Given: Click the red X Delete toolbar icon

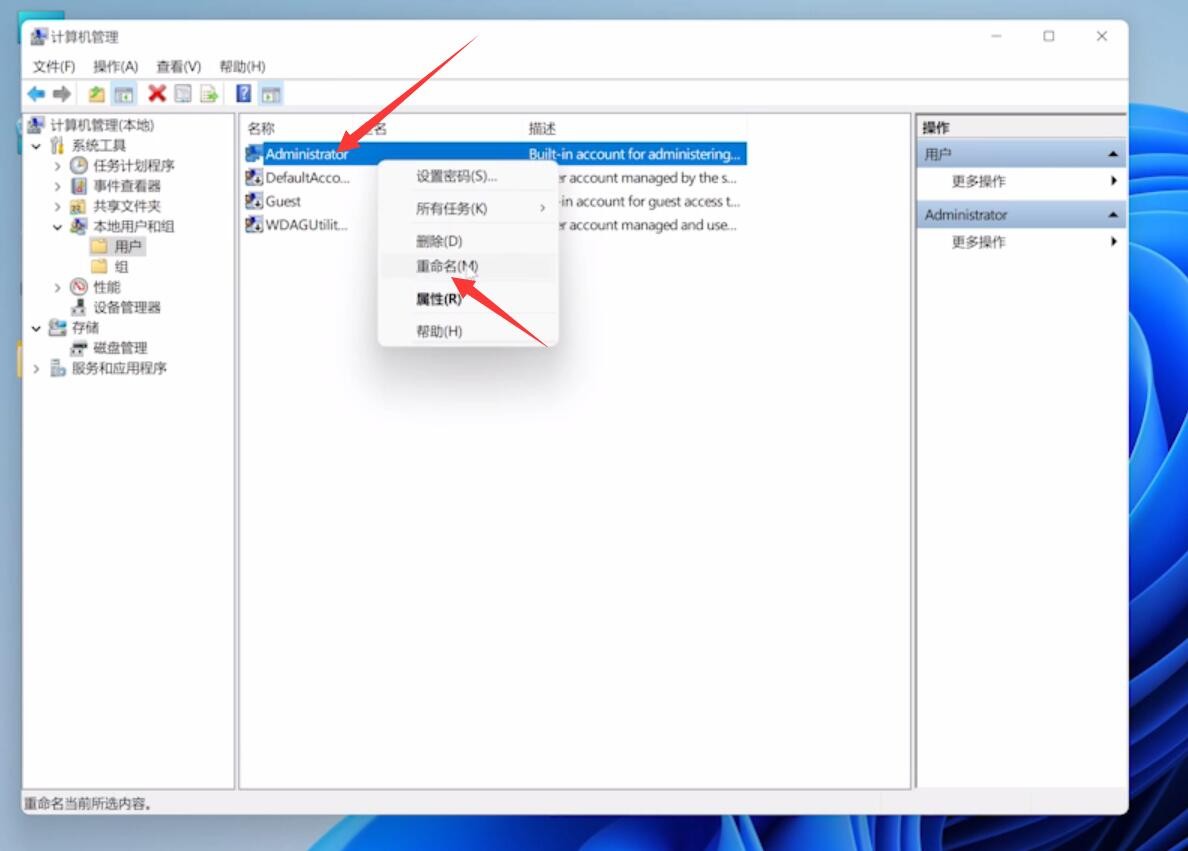Looking at the screenshot, I should coord(156,94).
